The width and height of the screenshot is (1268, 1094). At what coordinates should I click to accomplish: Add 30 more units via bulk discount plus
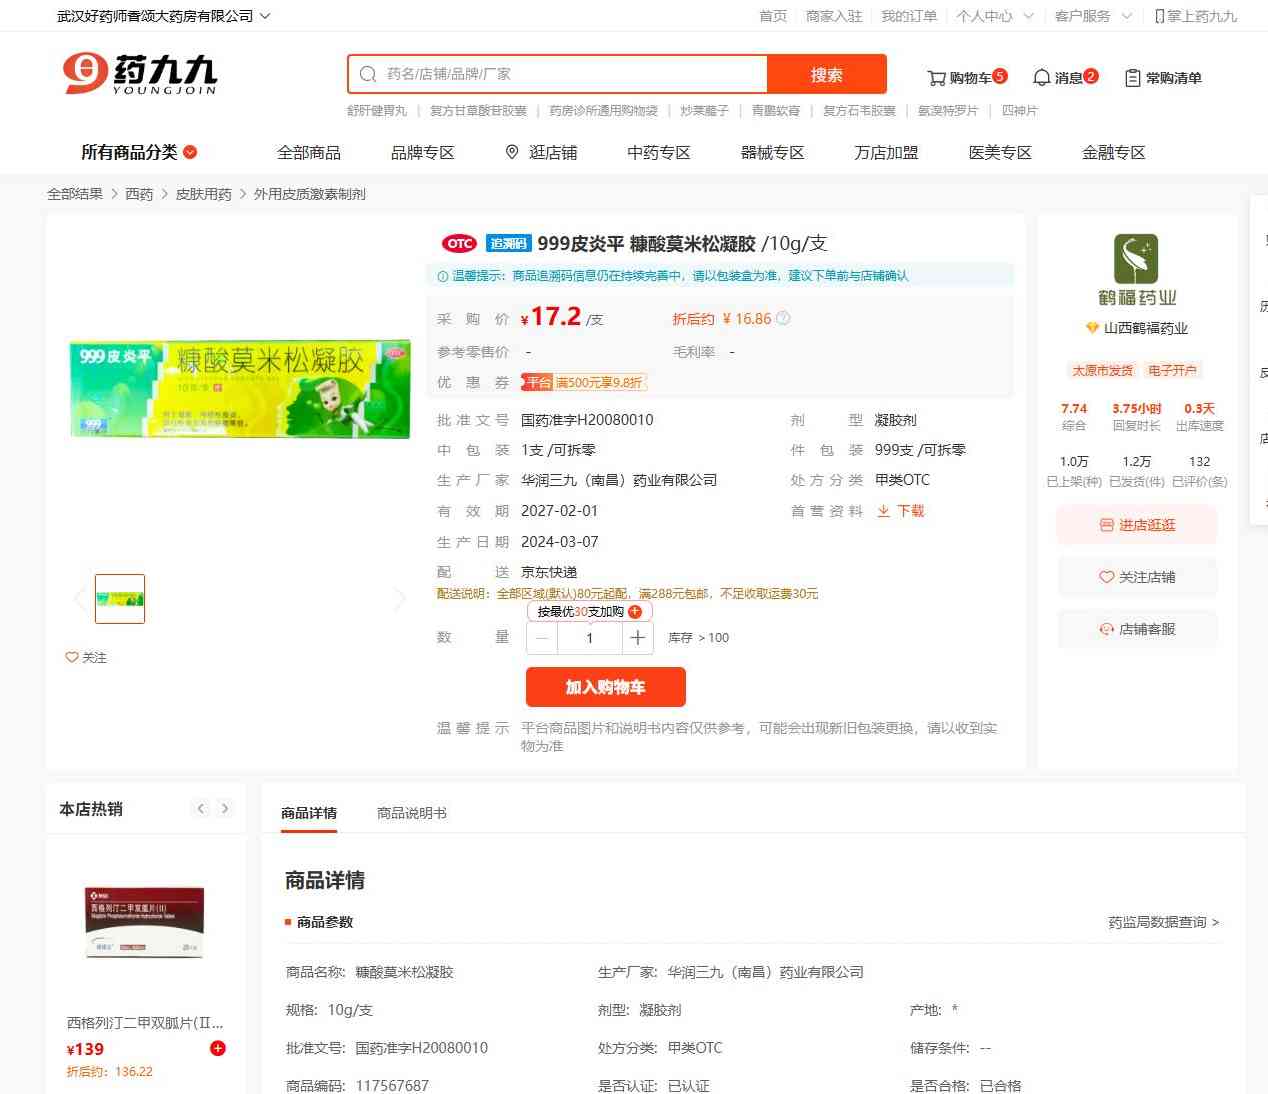(635, 612)
